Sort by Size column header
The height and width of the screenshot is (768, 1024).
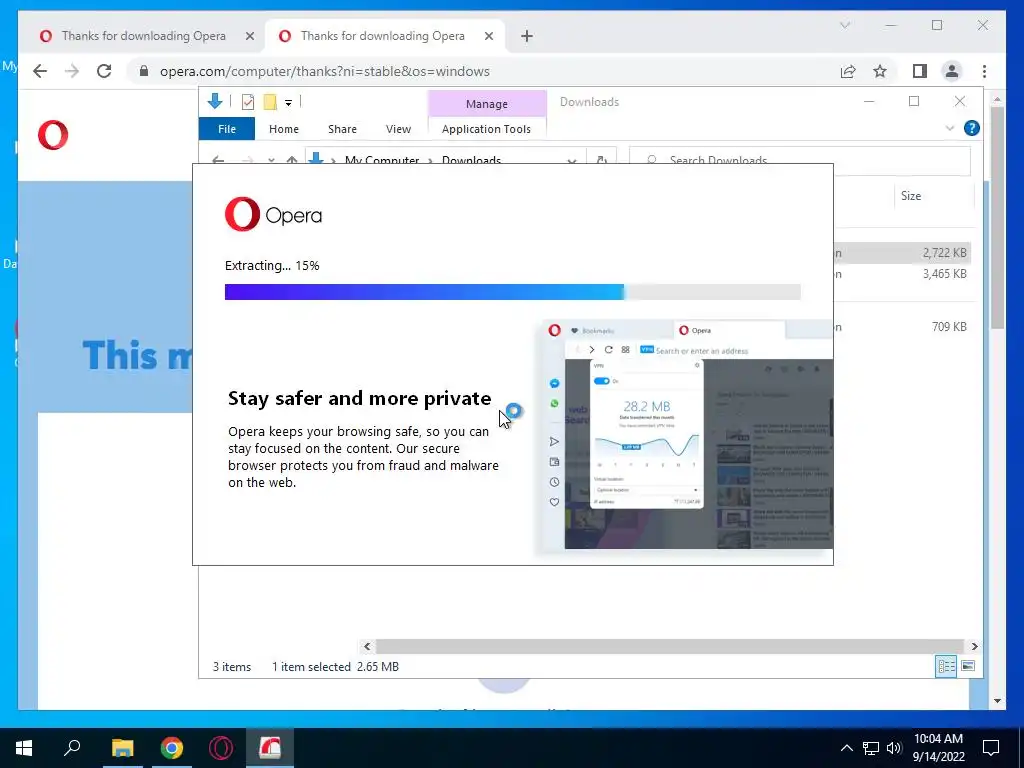[911, 196]
